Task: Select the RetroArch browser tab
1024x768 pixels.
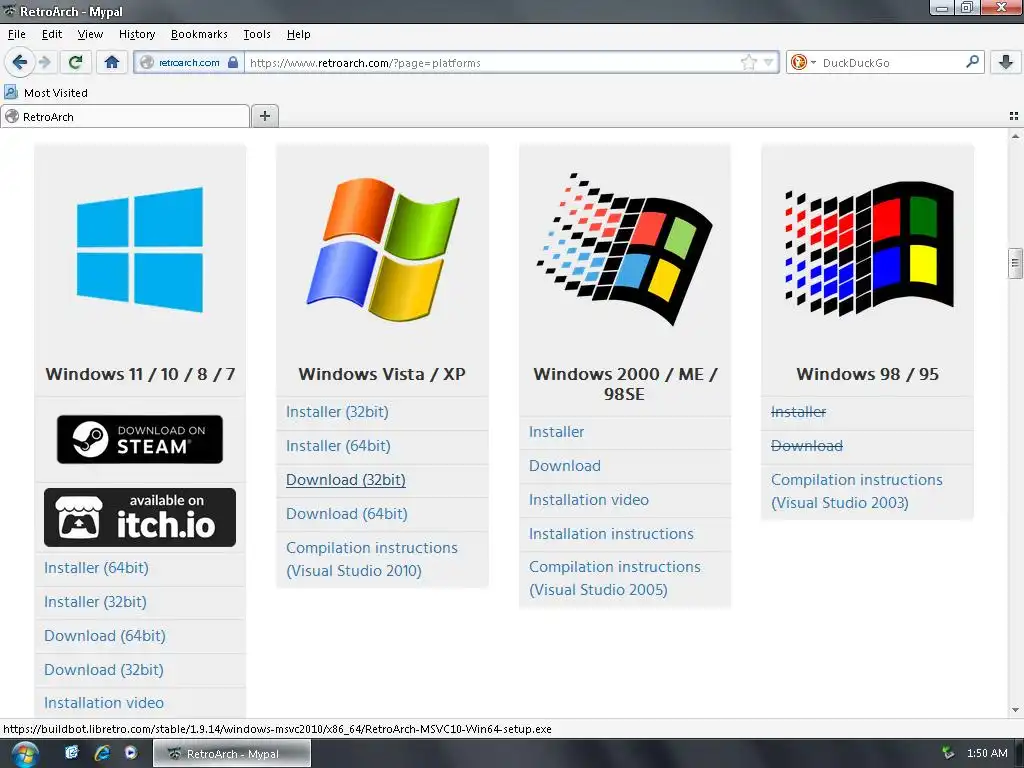Action: click(x=125, y=116)
